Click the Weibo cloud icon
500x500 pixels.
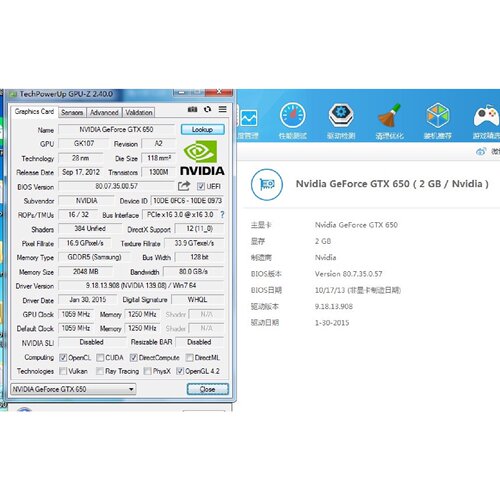point(481,152)
